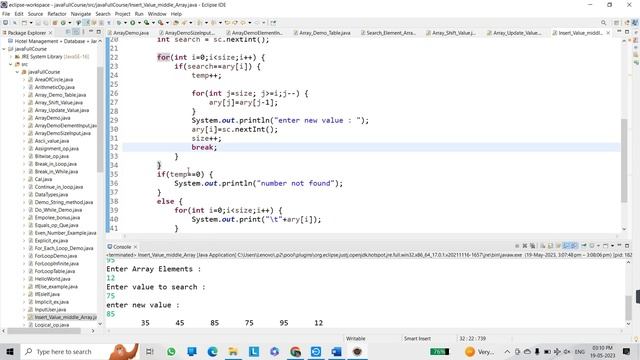640x360 pixels.
Task: Switch to Search_Element_Arra... editor tab
Action: tap(389, 33)
